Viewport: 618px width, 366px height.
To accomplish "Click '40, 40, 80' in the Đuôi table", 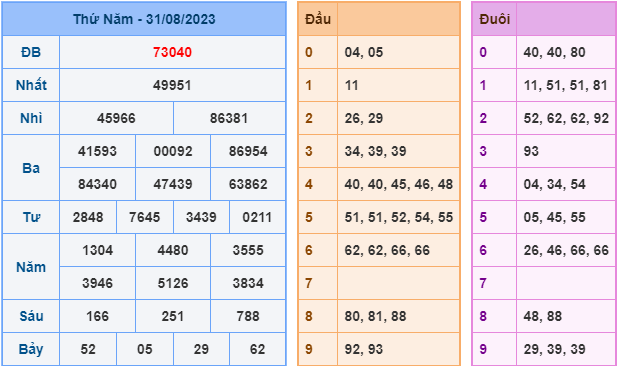I will [x=555, y=52].
